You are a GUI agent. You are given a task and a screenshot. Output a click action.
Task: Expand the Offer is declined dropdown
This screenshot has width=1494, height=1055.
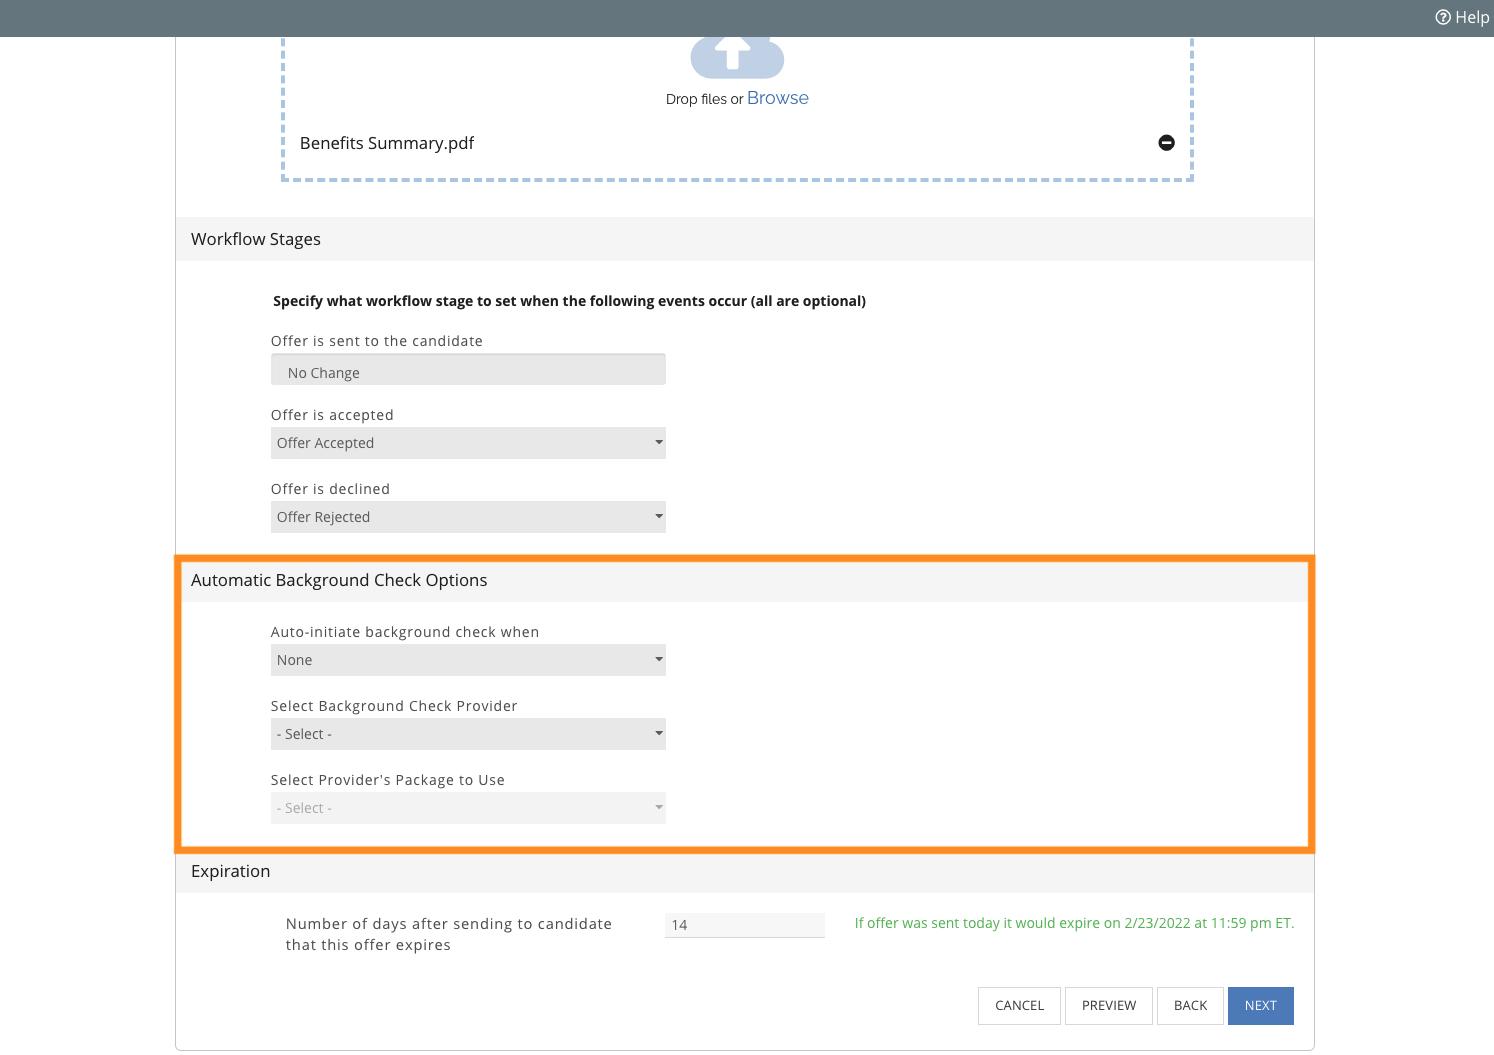(468, 517)
